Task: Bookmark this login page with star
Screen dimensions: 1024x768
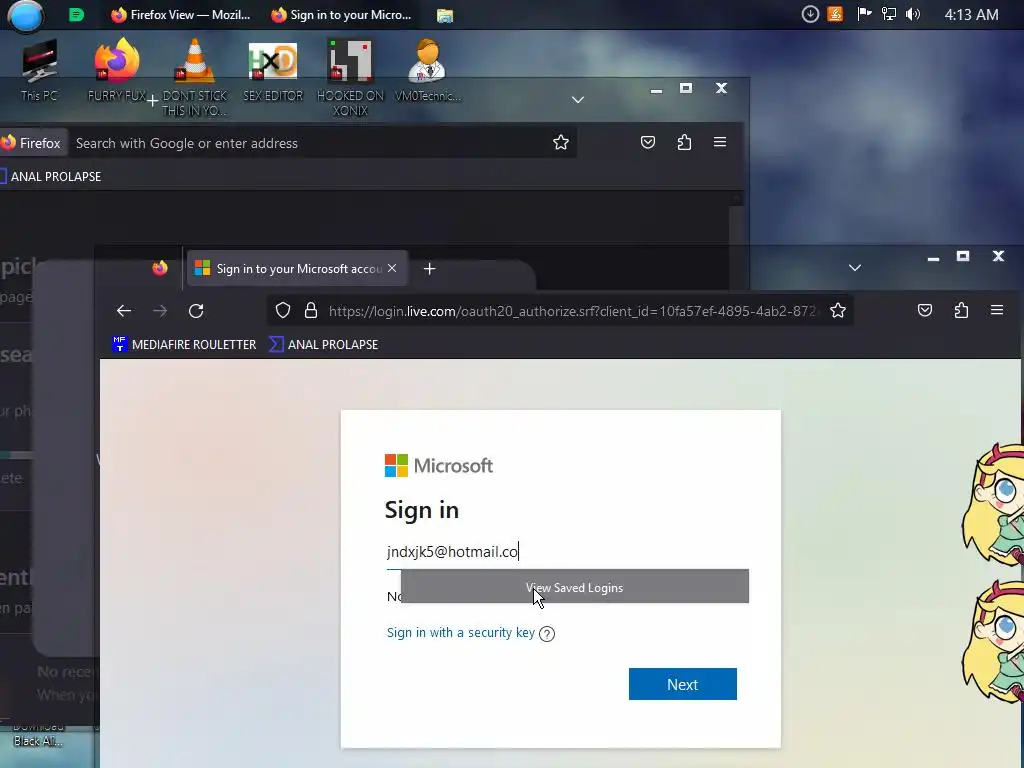Action: point(838,311)
